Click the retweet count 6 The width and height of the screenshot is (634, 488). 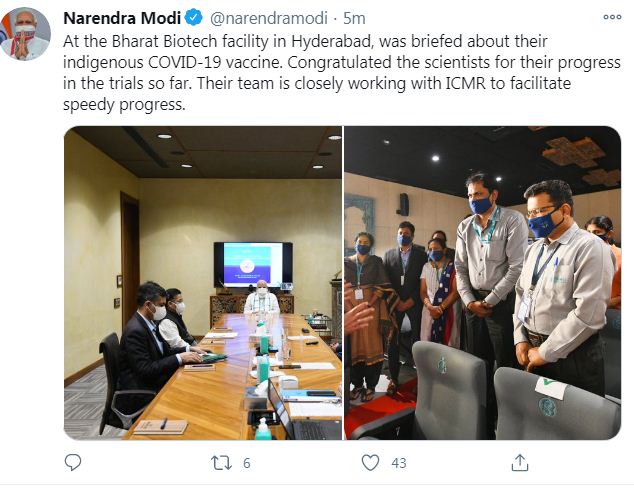click(247, 463)
